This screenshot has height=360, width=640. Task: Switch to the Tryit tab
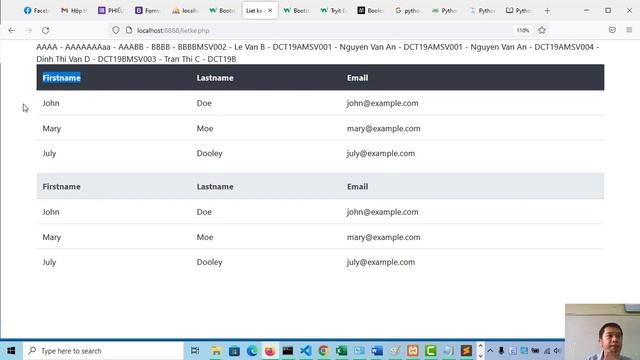pyautogui.click(x=333, y=11)
